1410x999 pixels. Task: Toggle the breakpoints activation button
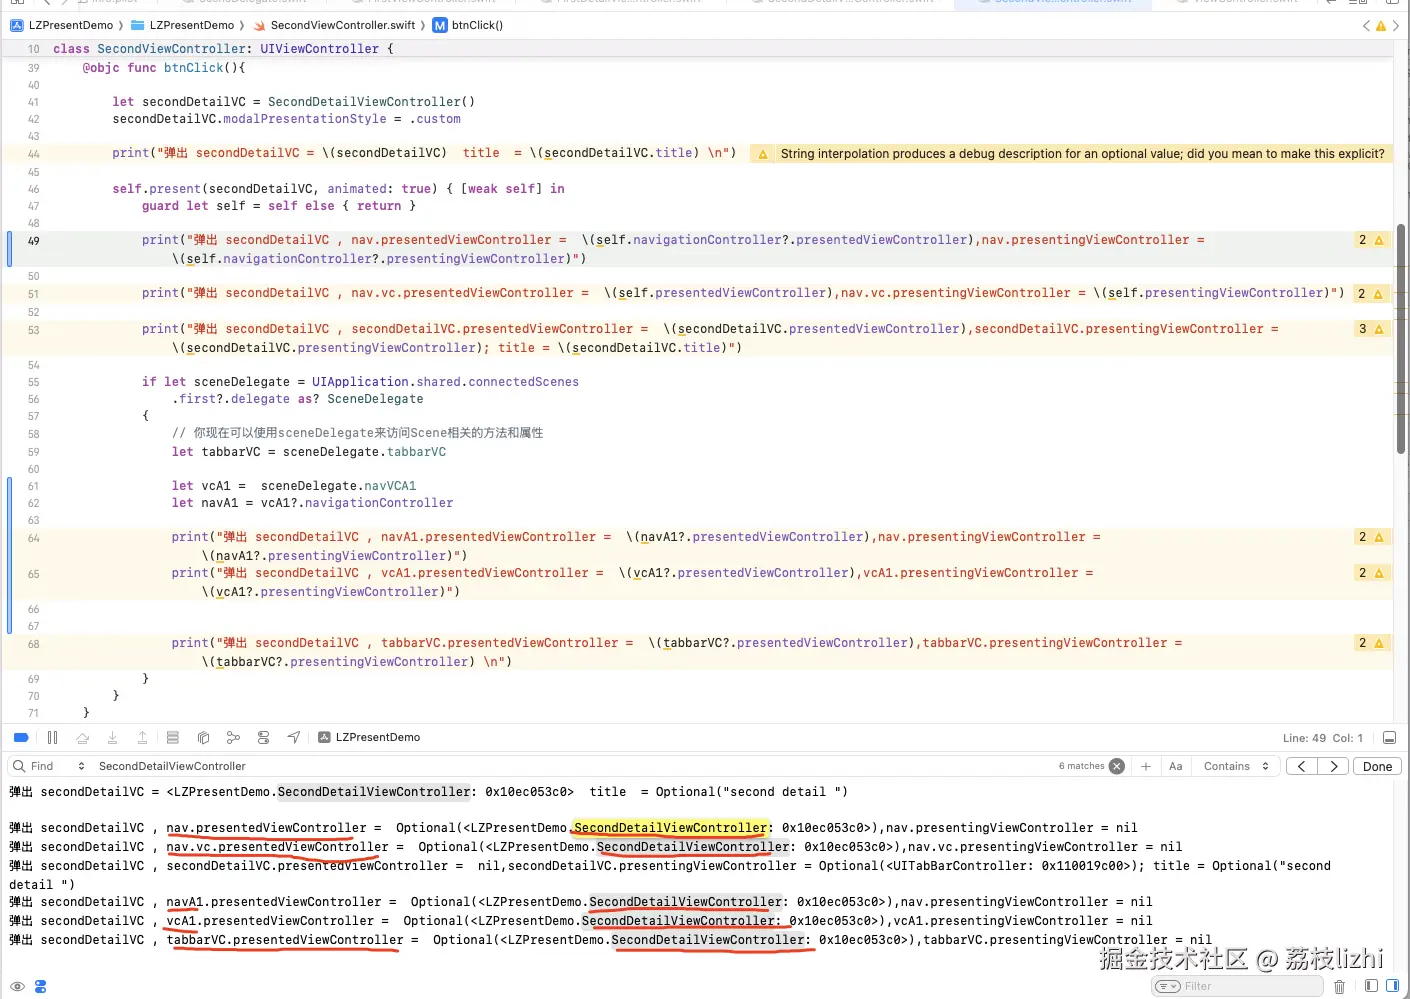[x=21, y=738]
